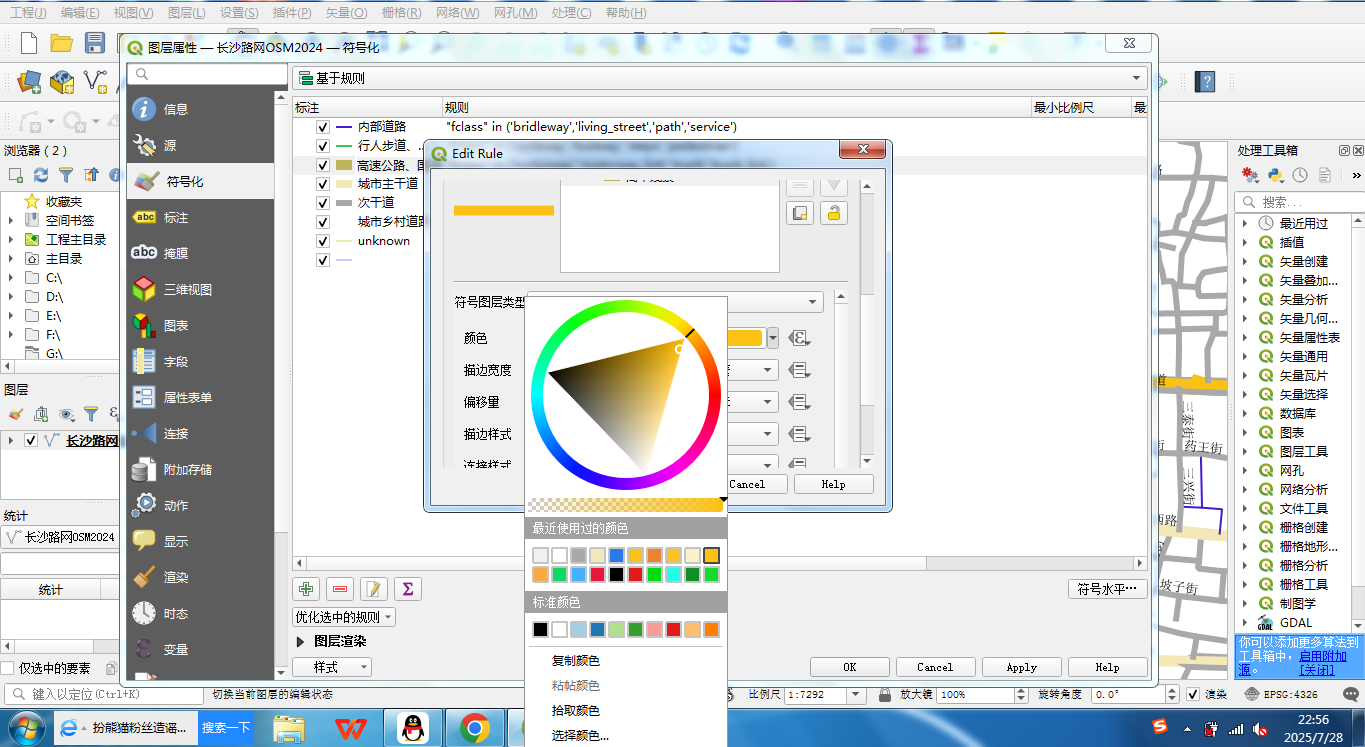Click the lock symbol layer icon

click(x=833, y=212)
